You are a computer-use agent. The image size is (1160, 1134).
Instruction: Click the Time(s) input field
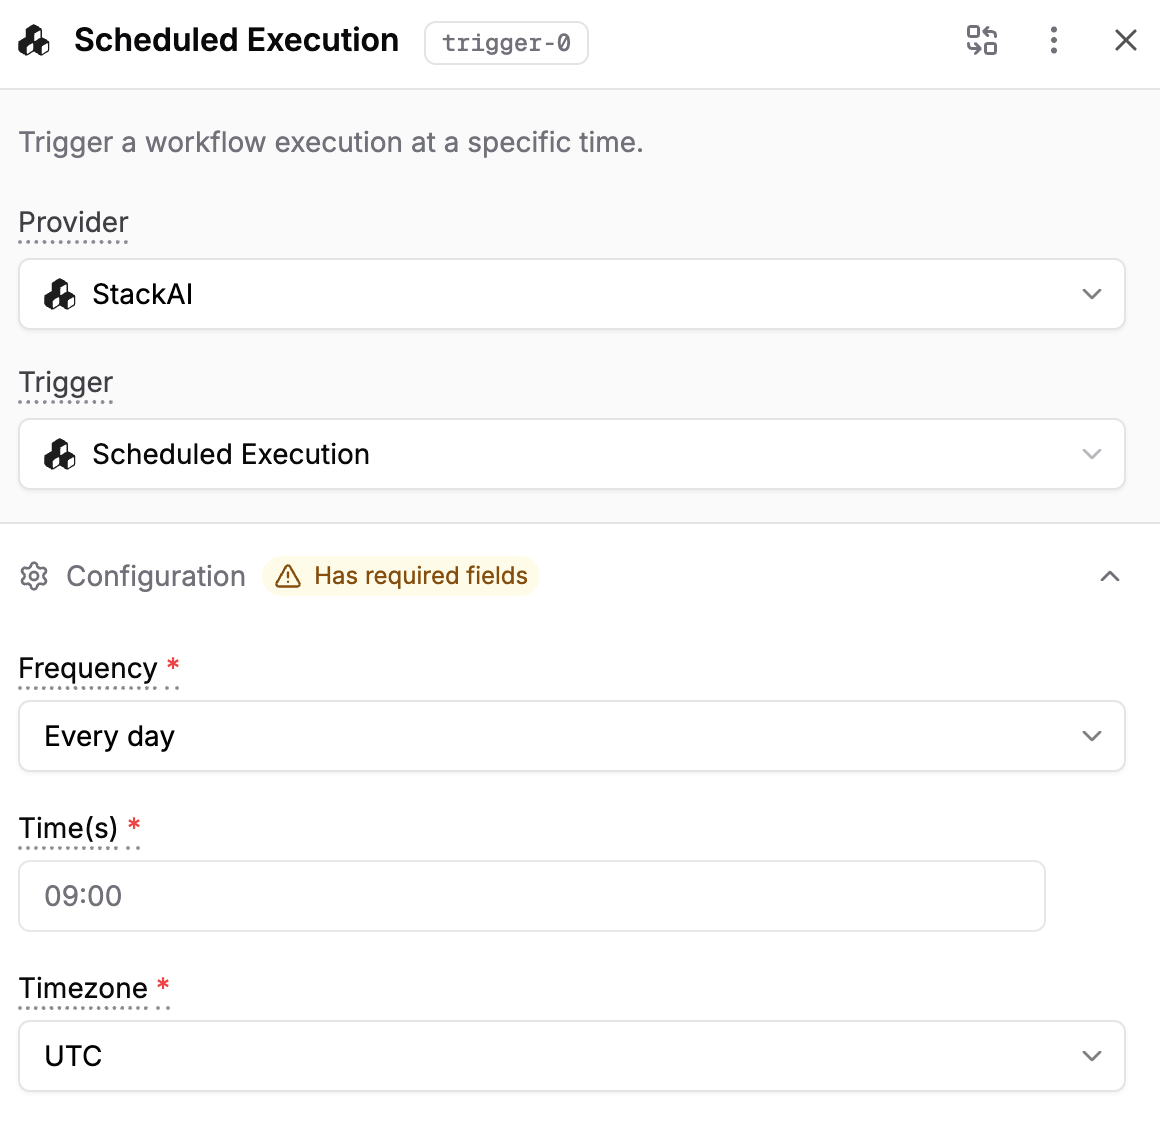(x=531, y=896)
